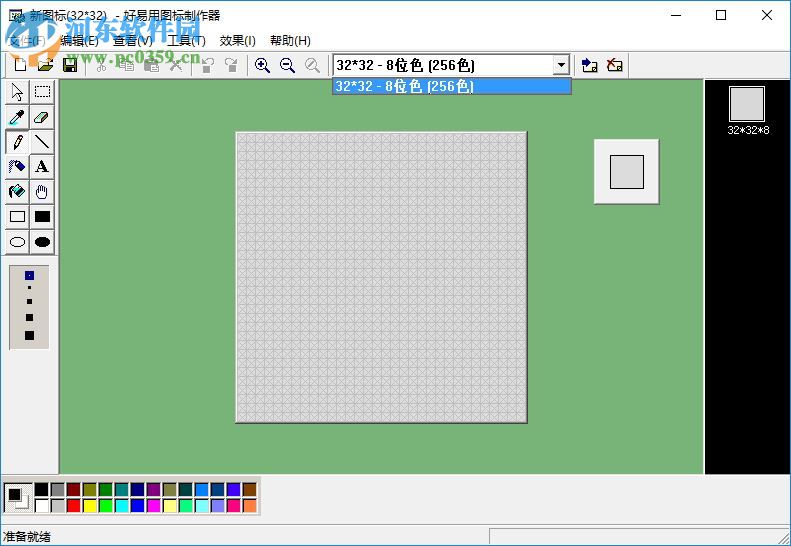The height and width of the screenshot is (546, 791).
Task: Open the 查看(V) menu
Action: click(133, 41)
